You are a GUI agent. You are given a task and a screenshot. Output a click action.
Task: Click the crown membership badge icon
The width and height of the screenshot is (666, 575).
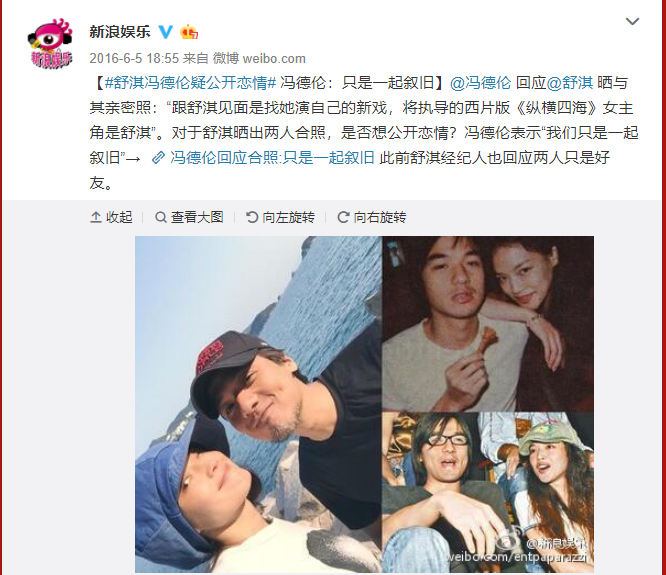click(189, 32)
